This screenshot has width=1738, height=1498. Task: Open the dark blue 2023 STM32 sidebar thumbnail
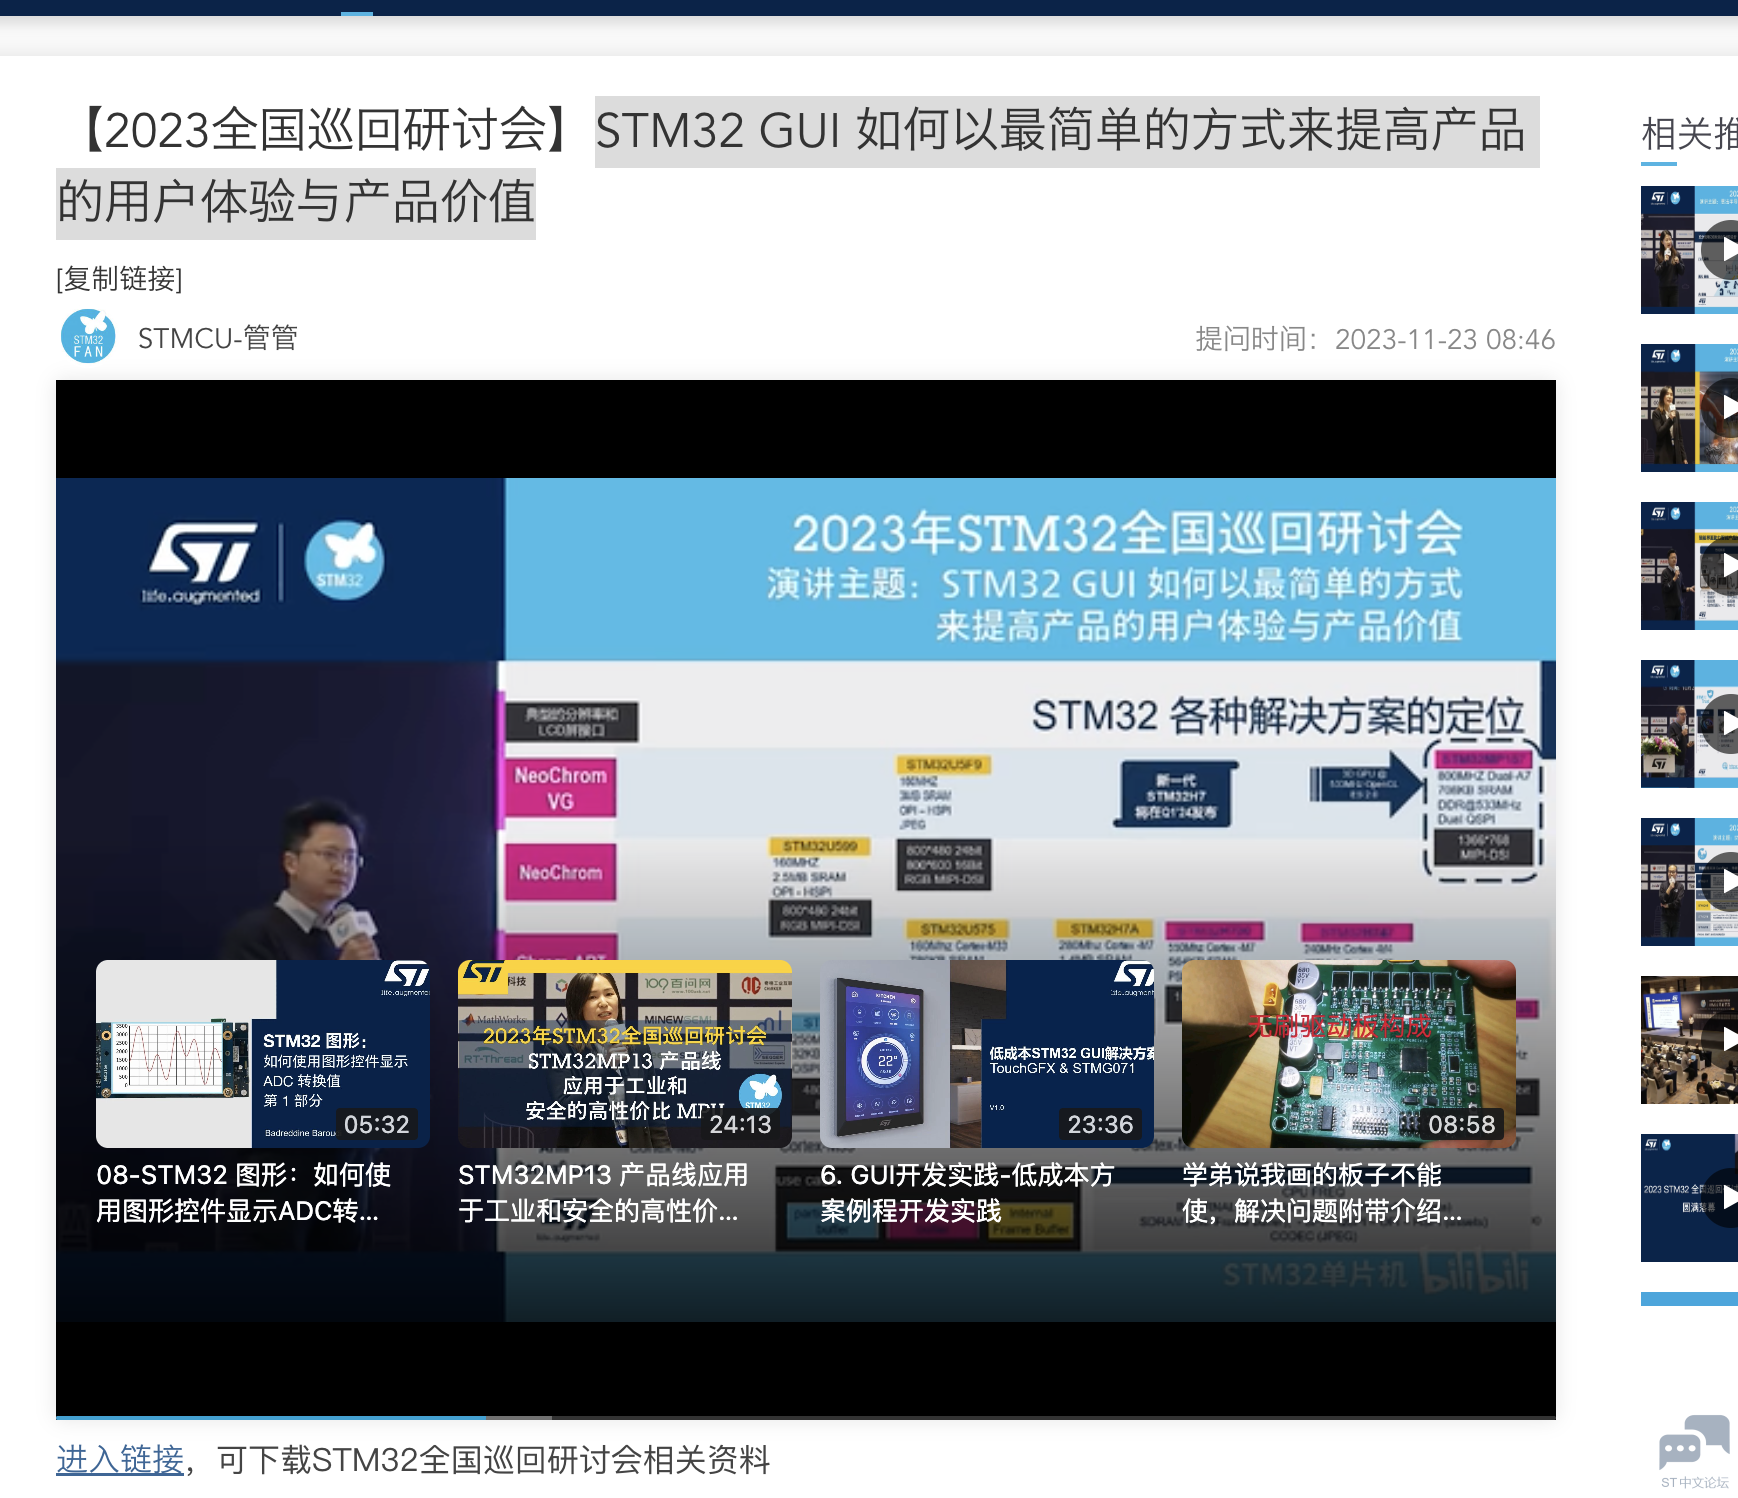[x=1690, y=1198]
